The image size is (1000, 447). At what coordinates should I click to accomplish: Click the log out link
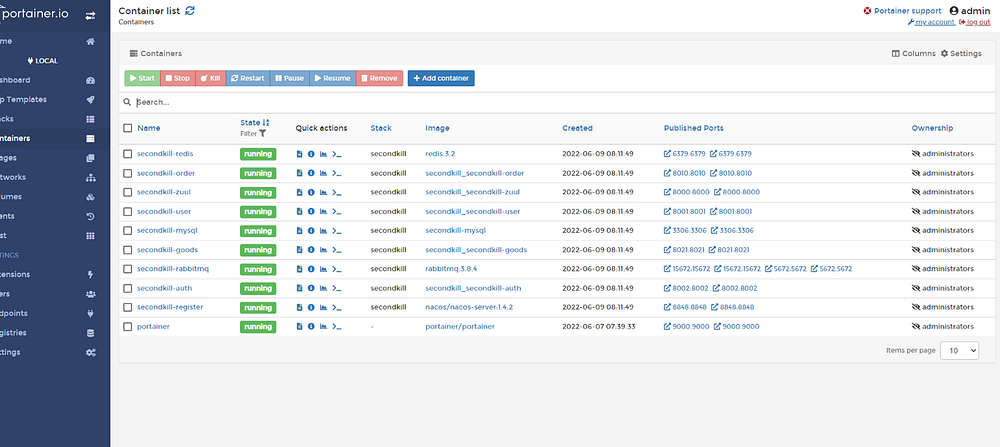tap(975, 22)
